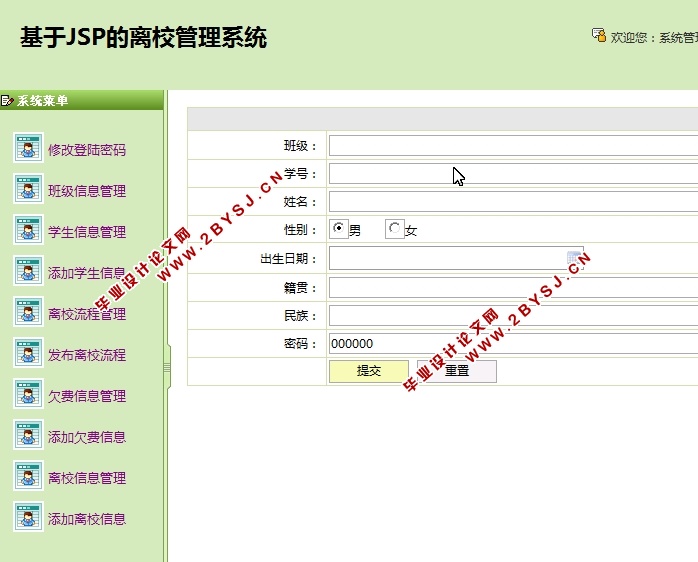Click the 提交 submit button
Screen dimensions: 698x562
[x=369, y=371]
